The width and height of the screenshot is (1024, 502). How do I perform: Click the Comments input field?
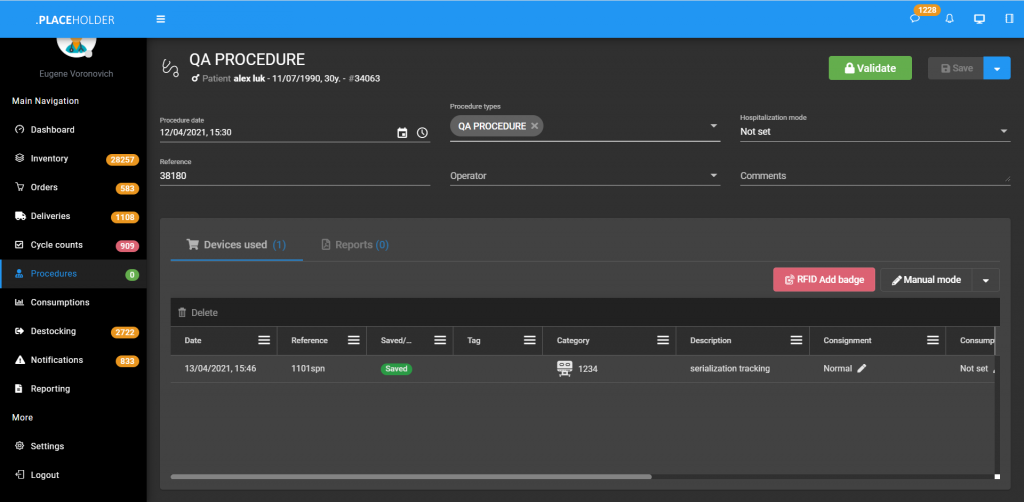870,176
